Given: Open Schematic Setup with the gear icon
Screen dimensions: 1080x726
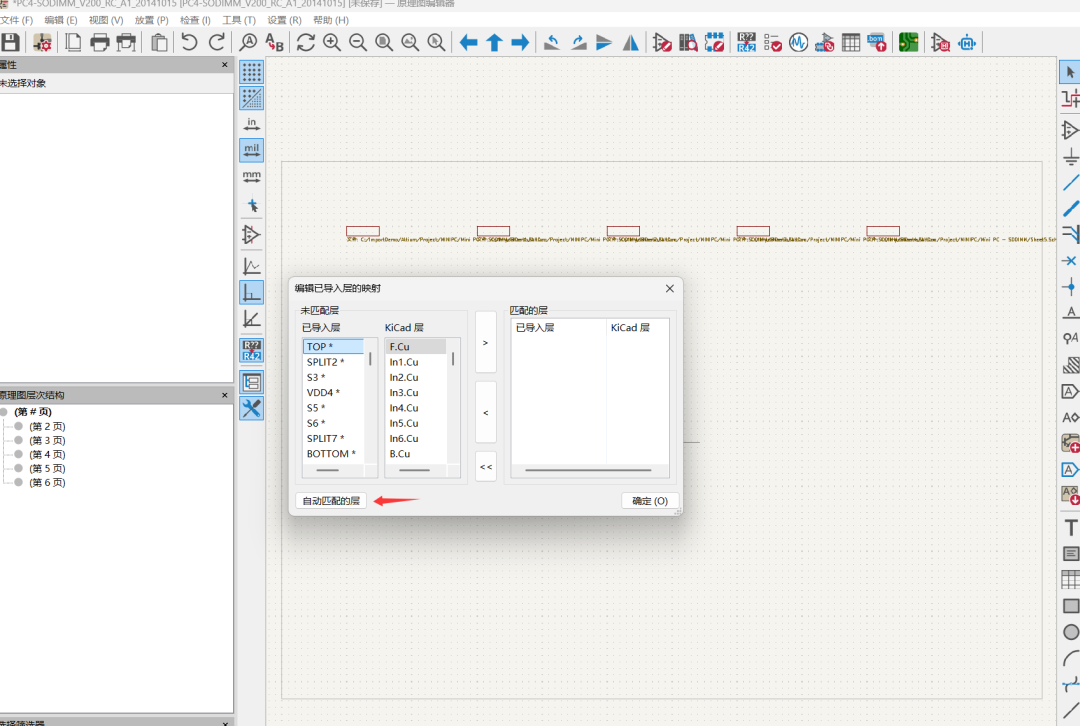Looking at the screenshot, I should pos(43,43).
